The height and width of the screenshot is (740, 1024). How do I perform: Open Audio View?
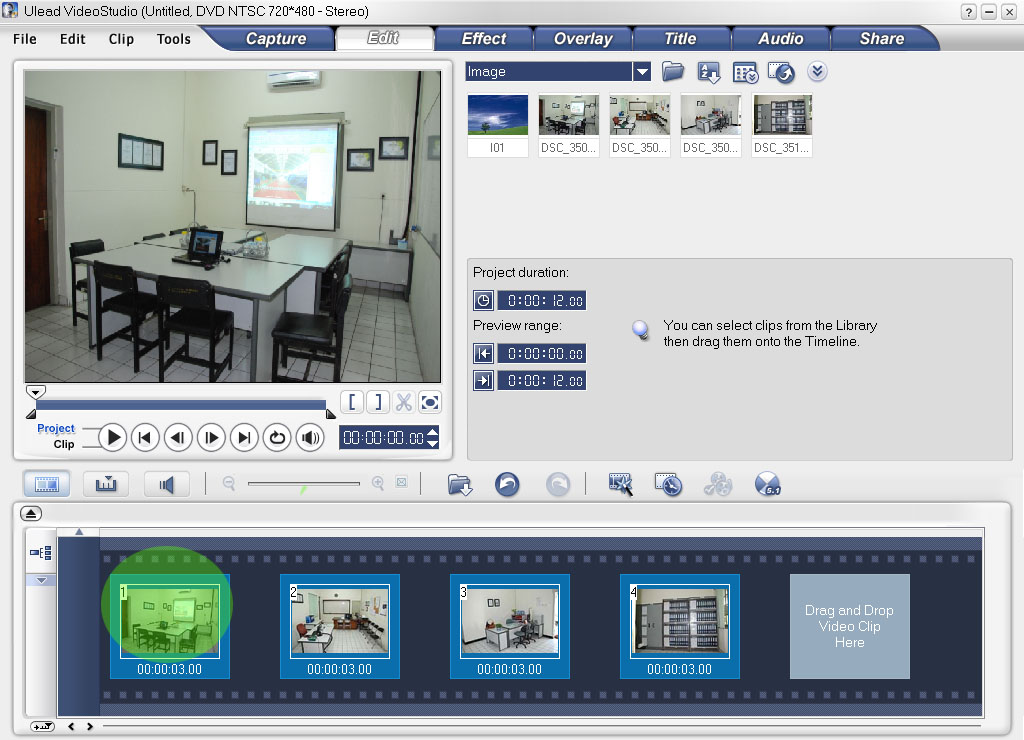(x=167, y=483)
